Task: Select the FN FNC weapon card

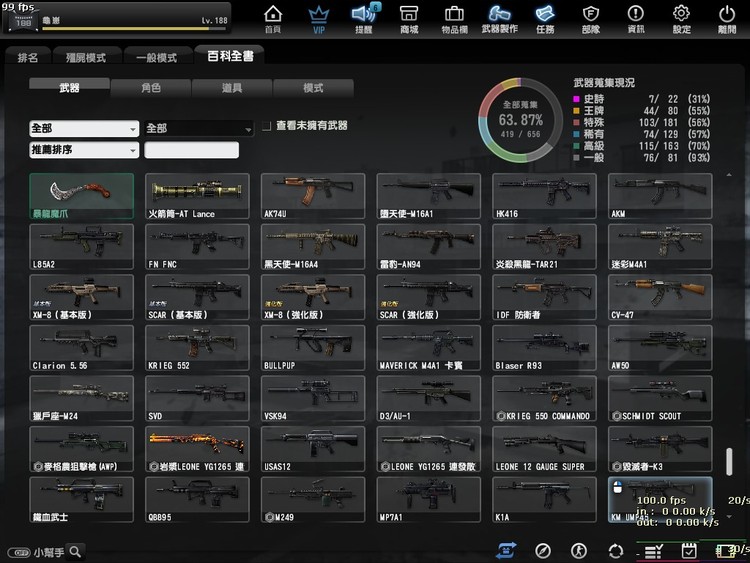Action: pyautogui.click(x=198, y=247)
